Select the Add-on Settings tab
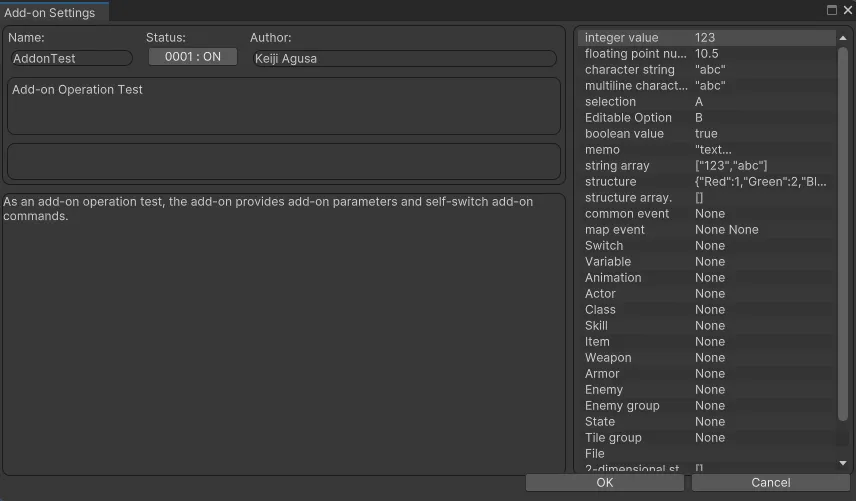856x501 pixels. pos(51,13)
